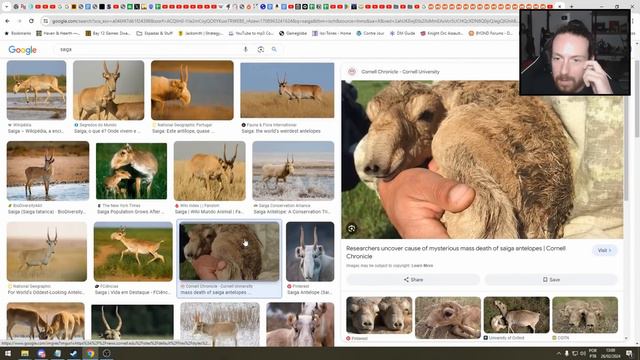This screenshot has height=360, width=640.
Task: Switch to Chrome in the taskbar
Action: coord(90,353)
